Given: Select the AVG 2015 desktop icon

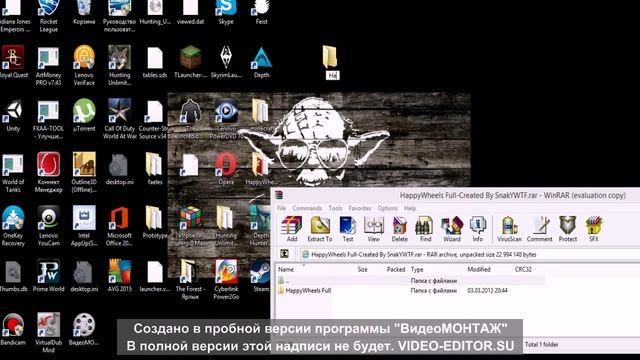Looking at the screenshot, I should (120, 276).
